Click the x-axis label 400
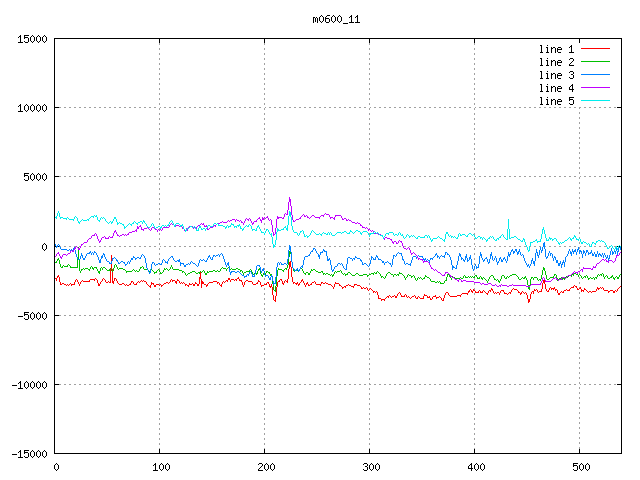This screenshot has width=640, height=480. coord(476,467)
